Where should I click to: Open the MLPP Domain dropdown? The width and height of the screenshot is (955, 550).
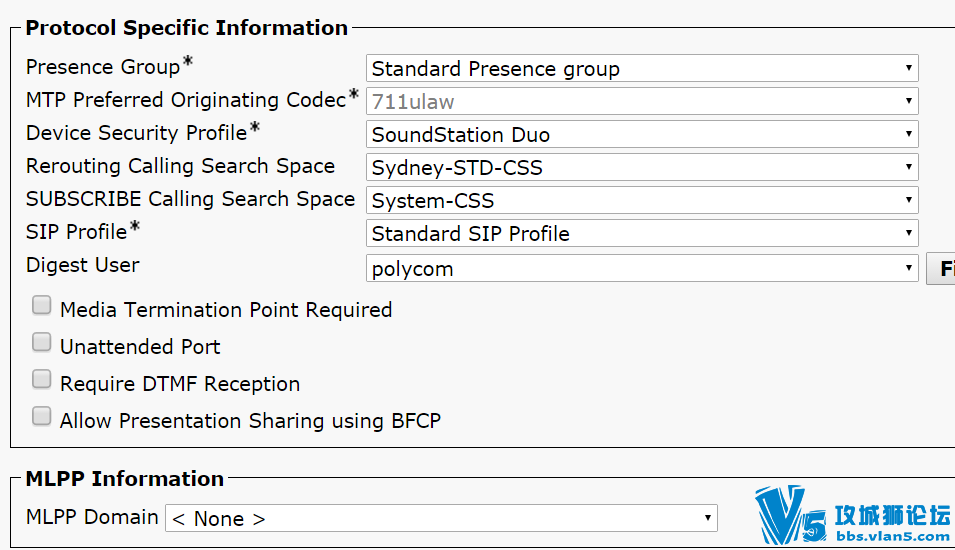point(441,518)
